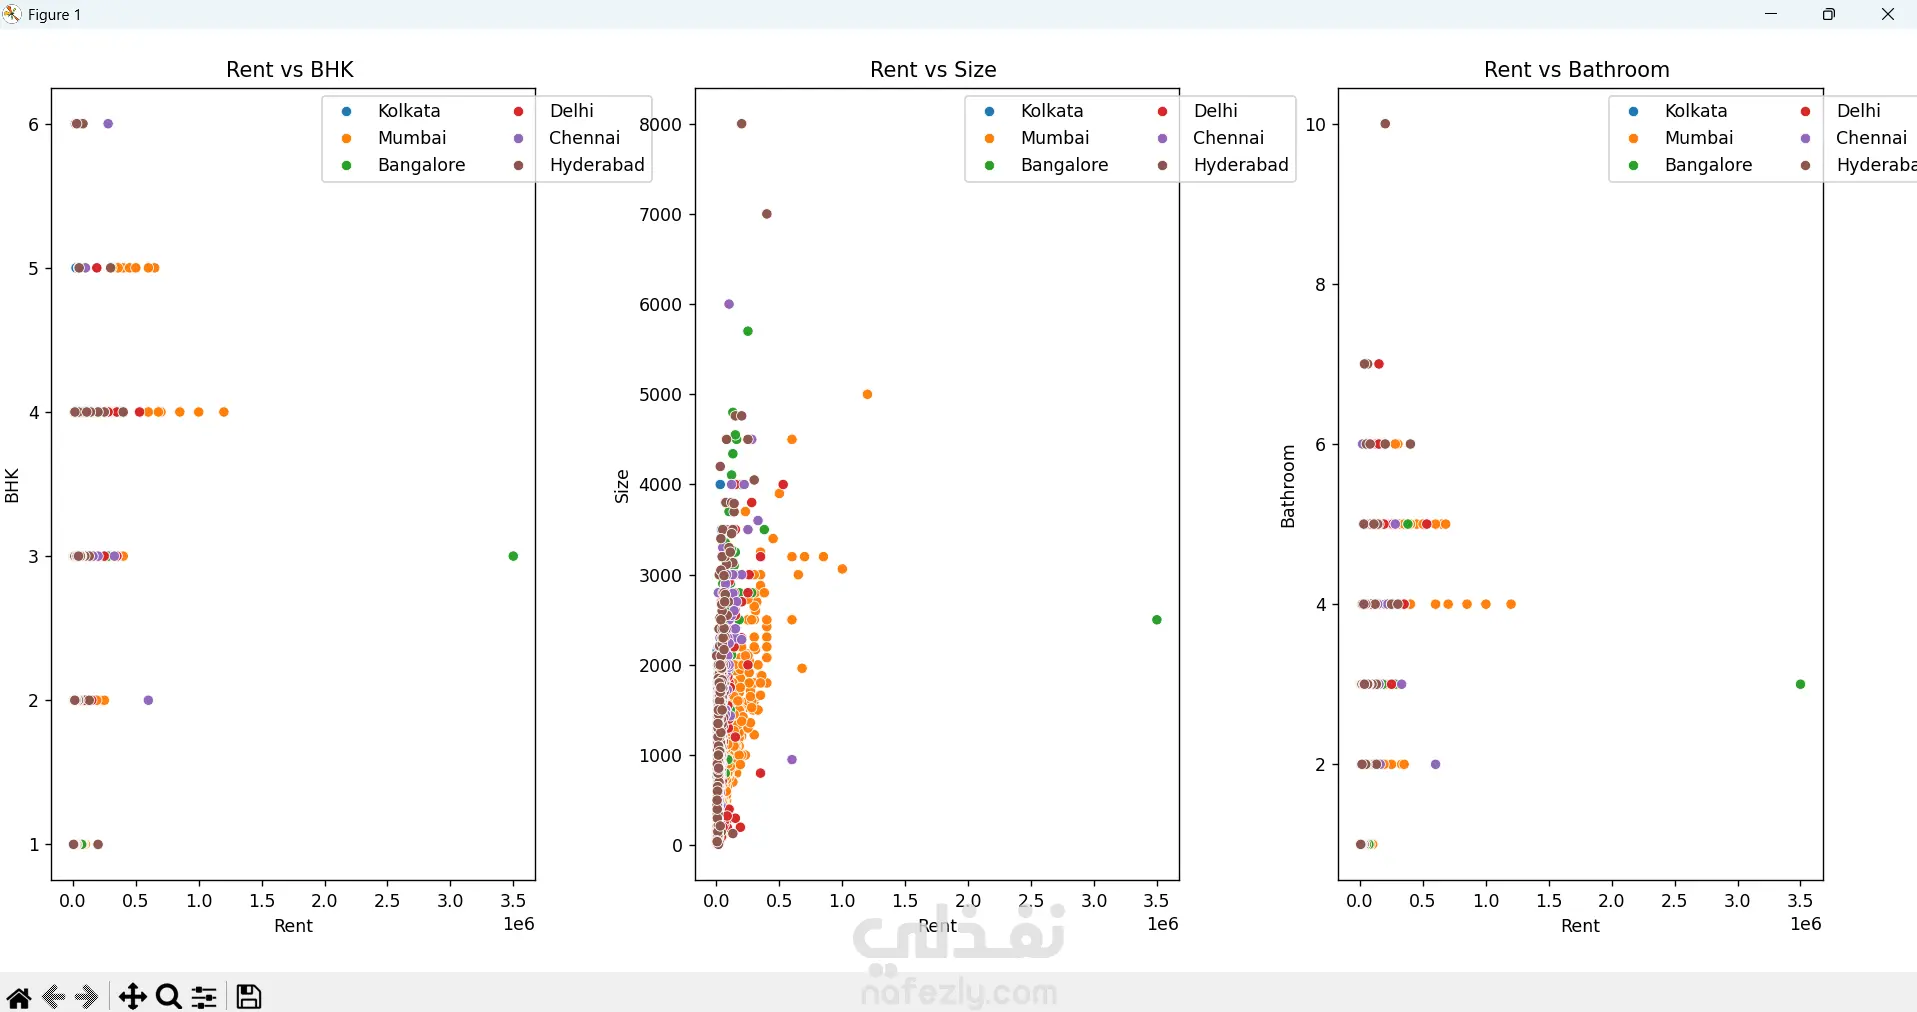Click the Kolkata legend entry in the BHK plot
This screenshot has width=1917, height=1012.
tap(391, 111)
